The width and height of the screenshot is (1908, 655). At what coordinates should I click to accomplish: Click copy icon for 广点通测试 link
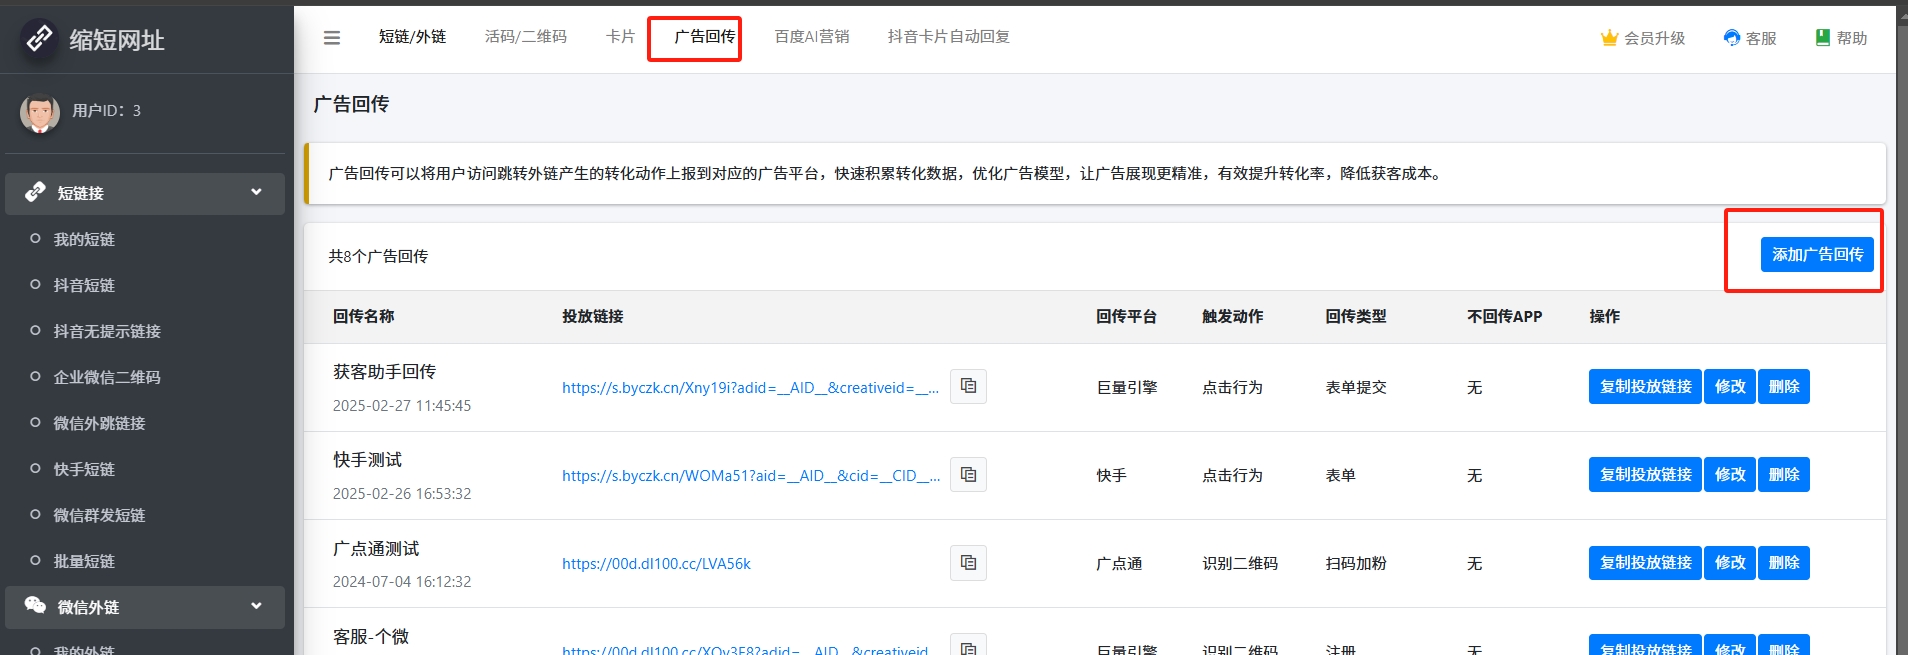pos(968,562)
